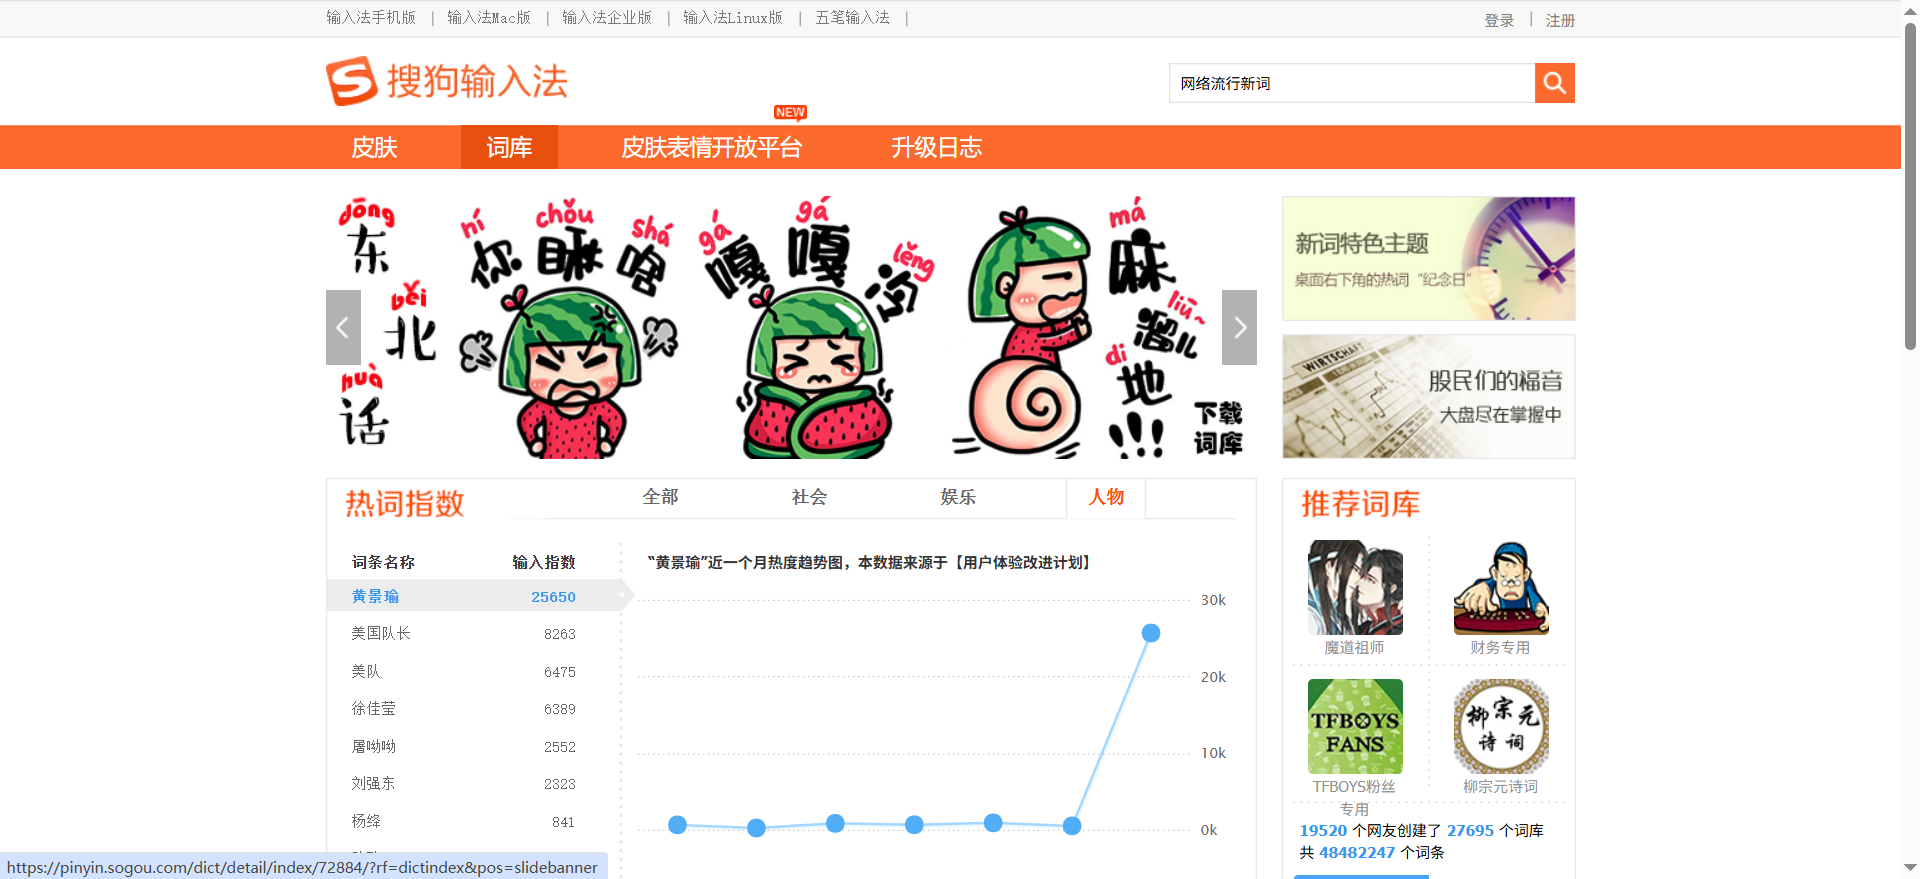Open the 输入法手机版 link

370,18
